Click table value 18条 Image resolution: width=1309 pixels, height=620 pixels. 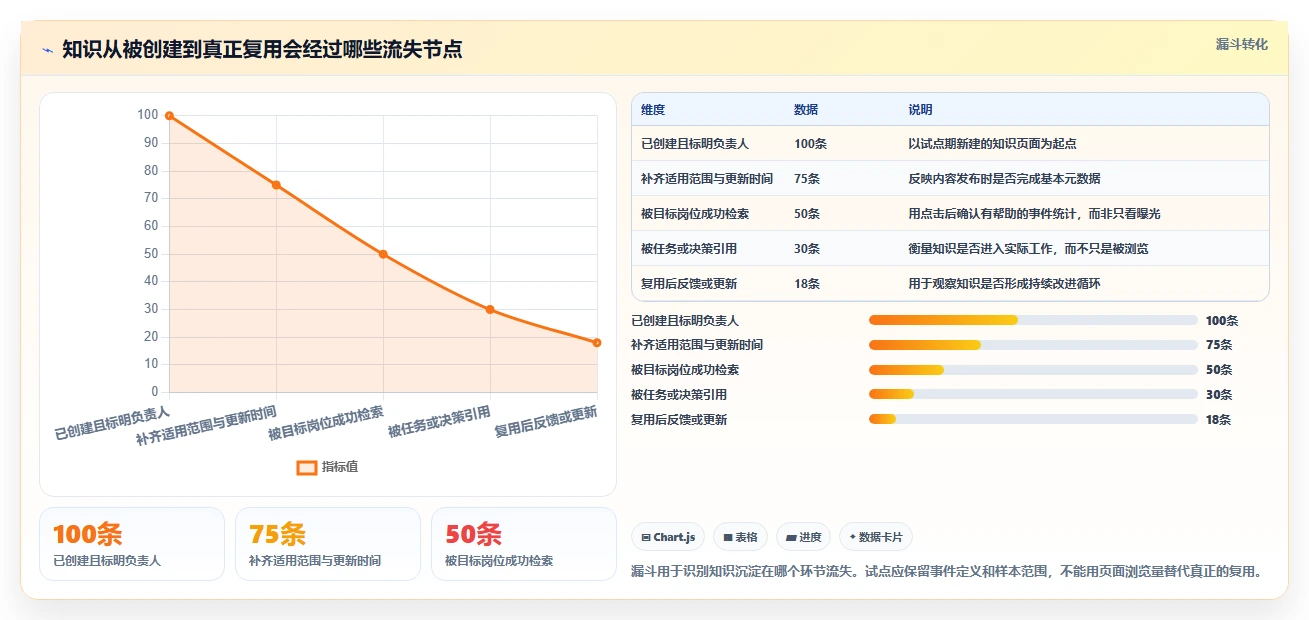807,284
